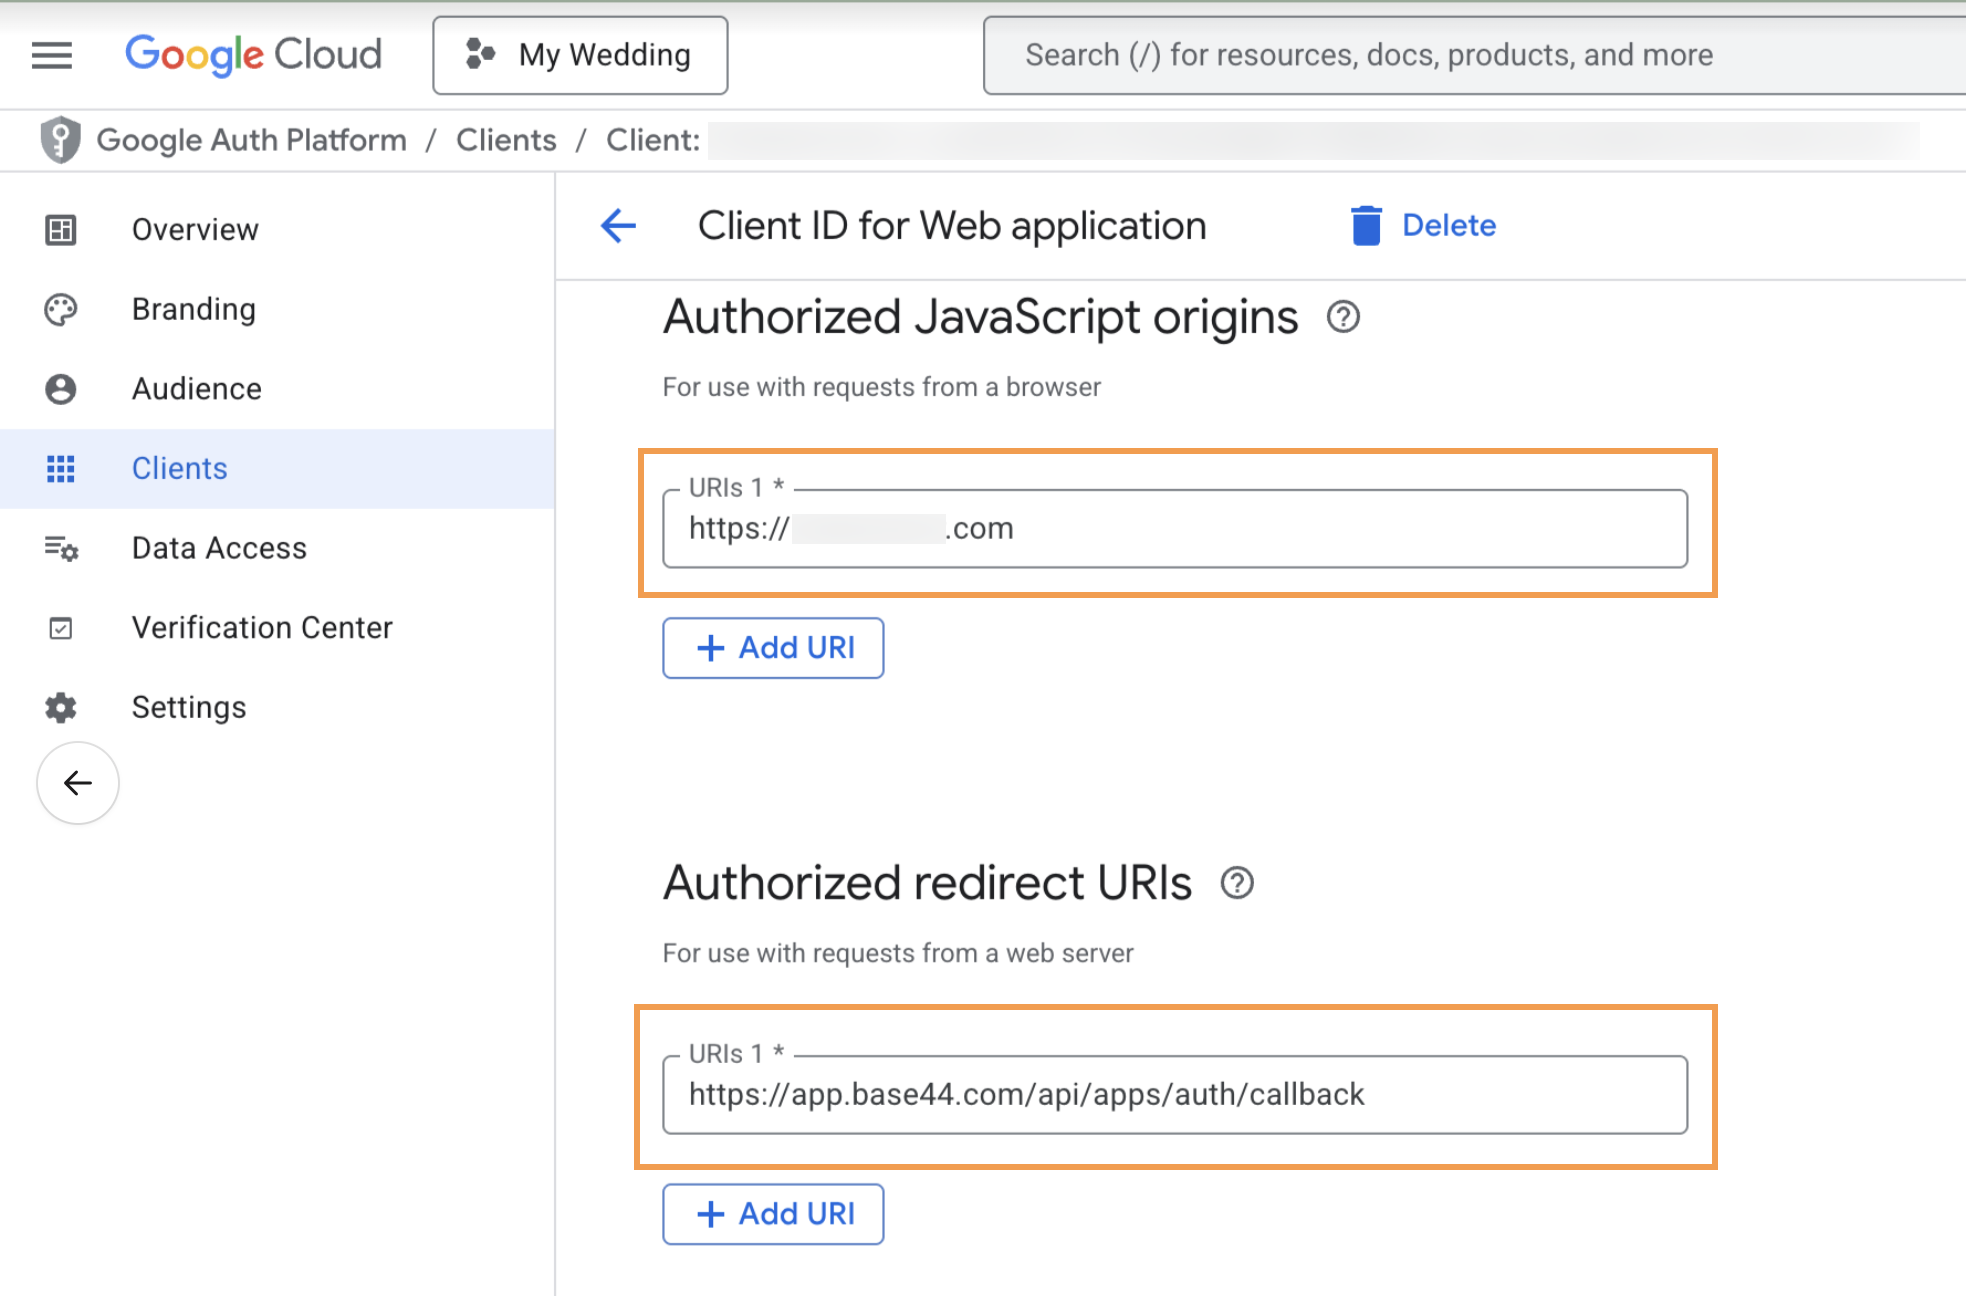Open Audience via the person icon

pos(61,388)
